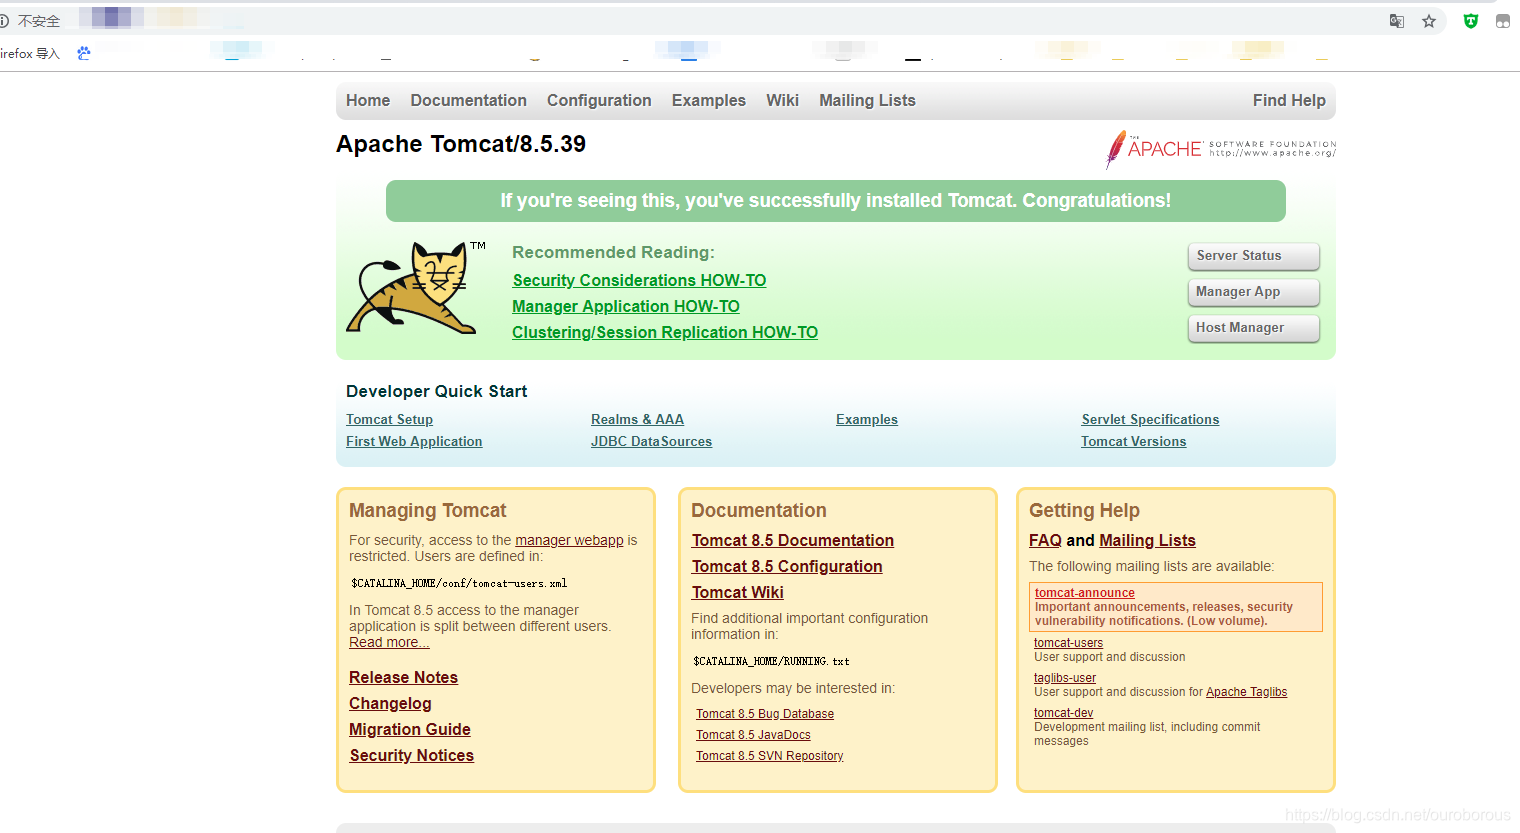Open the Examples menu item in the nav bar
The height and width of the screenshot is (833, 1520).
pos(709,100)
